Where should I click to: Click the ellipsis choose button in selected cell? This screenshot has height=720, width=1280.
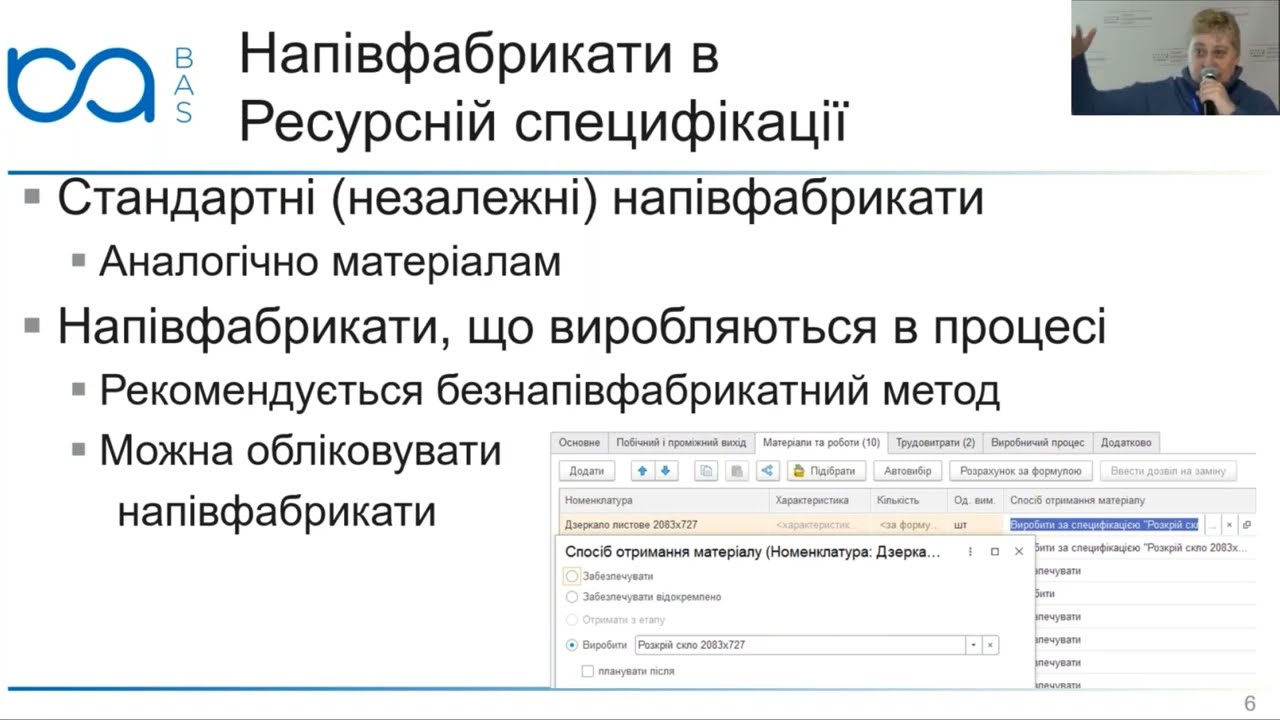coord(1214,525)
